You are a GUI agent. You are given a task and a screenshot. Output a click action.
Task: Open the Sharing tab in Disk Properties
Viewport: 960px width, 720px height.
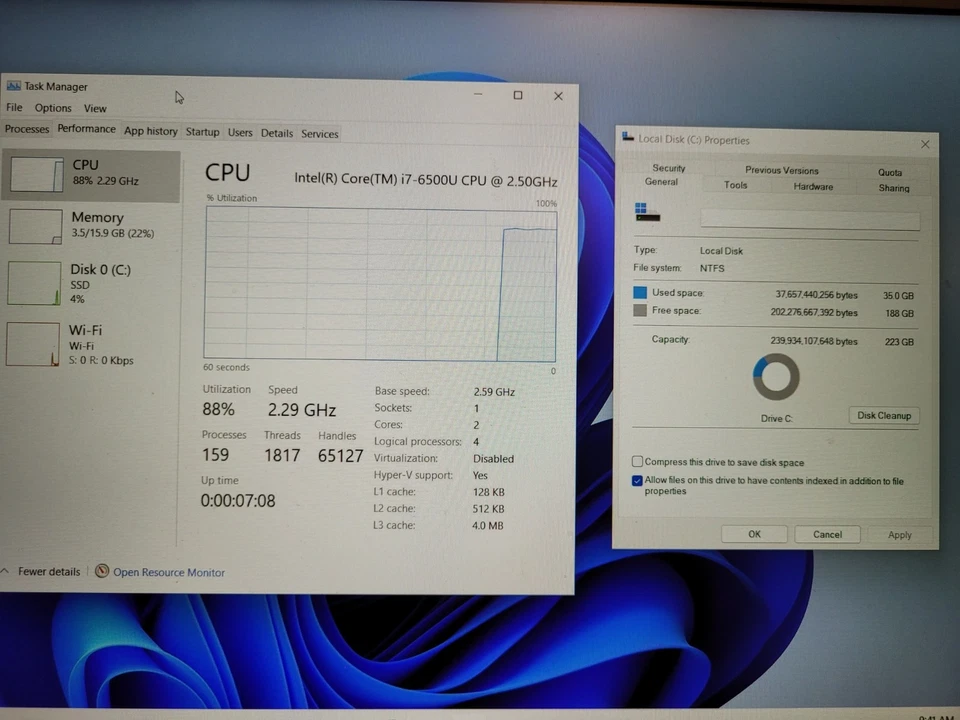click(893, 188)
